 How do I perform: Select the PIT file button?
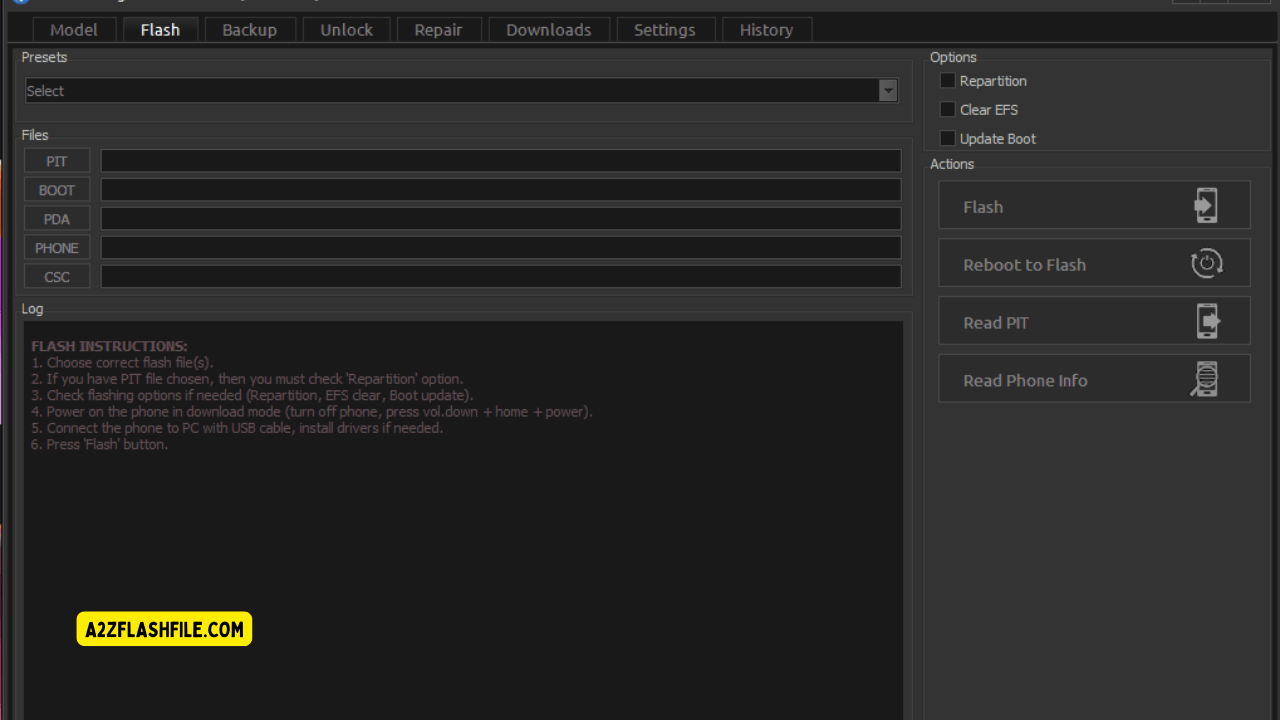click(x=56, y=160)
